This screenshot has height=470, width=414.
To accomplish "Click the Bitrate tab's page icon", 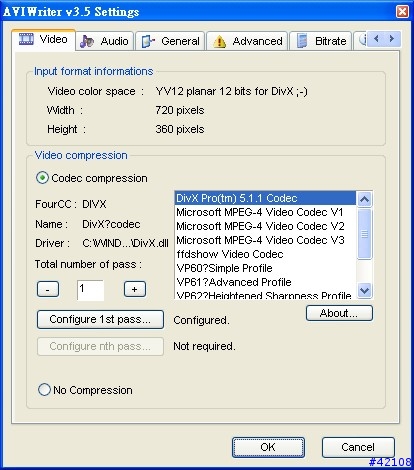I will [x=302, y=41].
